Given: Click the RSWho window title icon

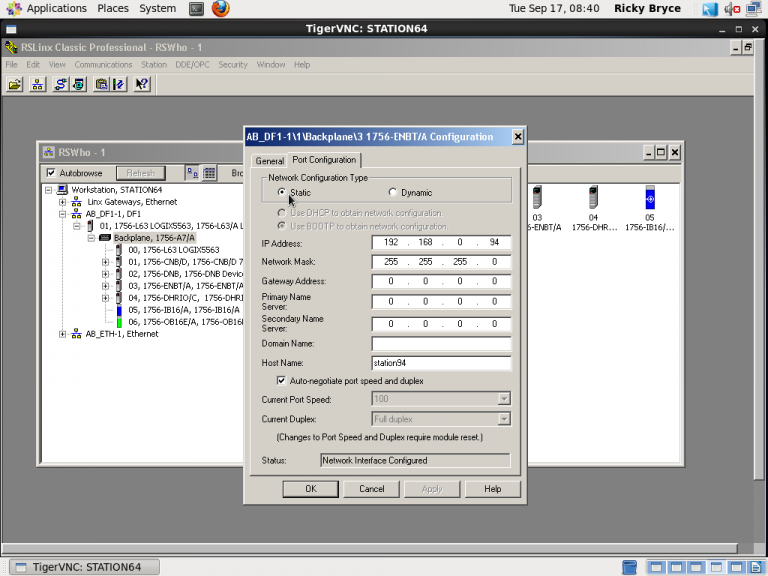Looking at the screenshot, I should (48, 152).
